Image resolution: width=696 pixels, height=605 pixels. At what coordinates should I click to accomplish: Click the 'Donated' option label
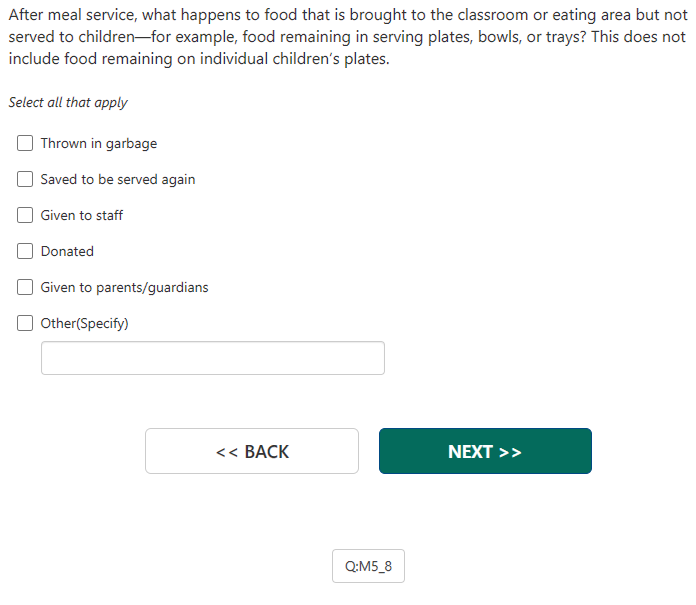click(67, 251)
